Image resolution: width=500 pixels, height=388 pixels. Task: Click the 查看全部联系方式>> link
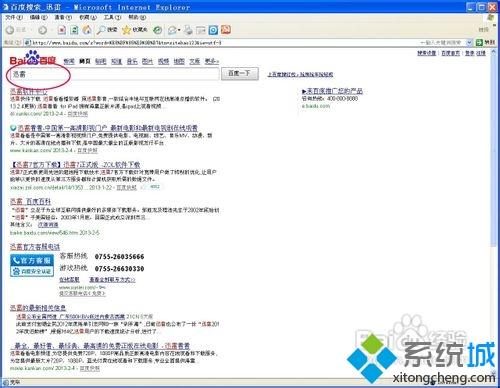(112, 280)
